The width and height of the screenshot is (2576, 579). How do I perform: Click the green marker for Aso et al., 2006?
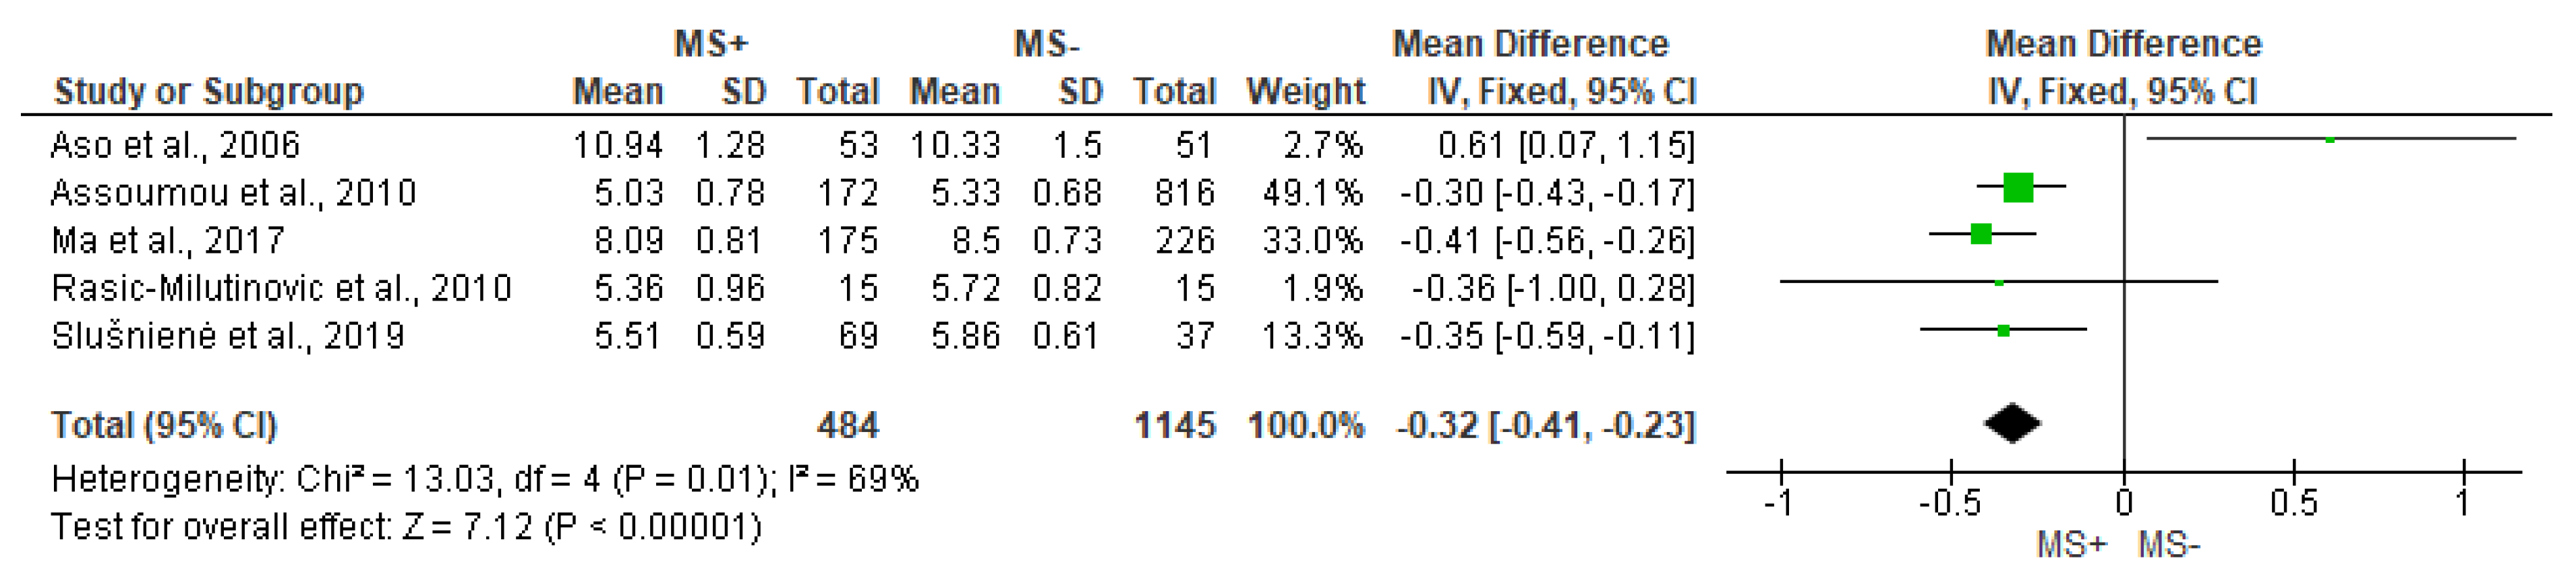coord(2330,139)
